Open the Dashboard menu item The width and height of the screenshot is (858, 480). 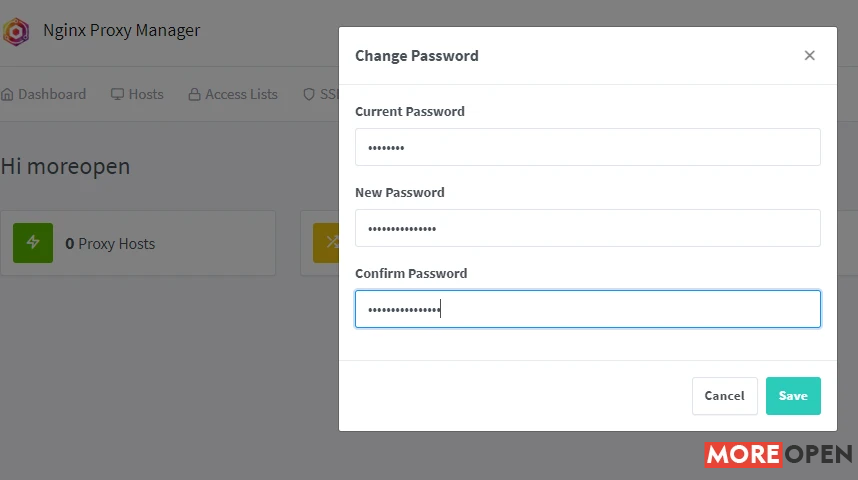(44, 94)
